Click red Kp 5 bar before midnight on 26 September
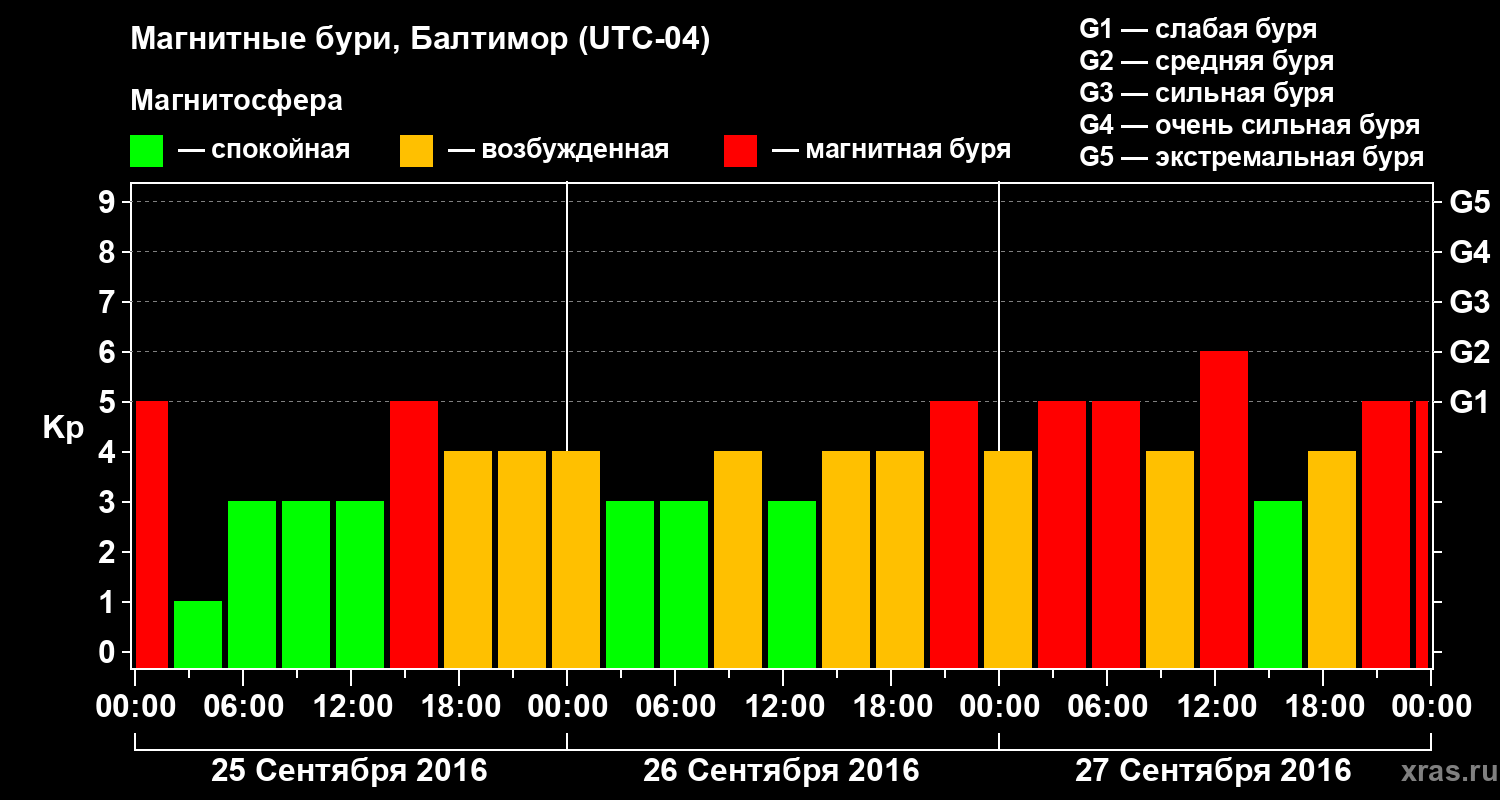The width and height of the screenshot is (1500, 800). point(954,535)
